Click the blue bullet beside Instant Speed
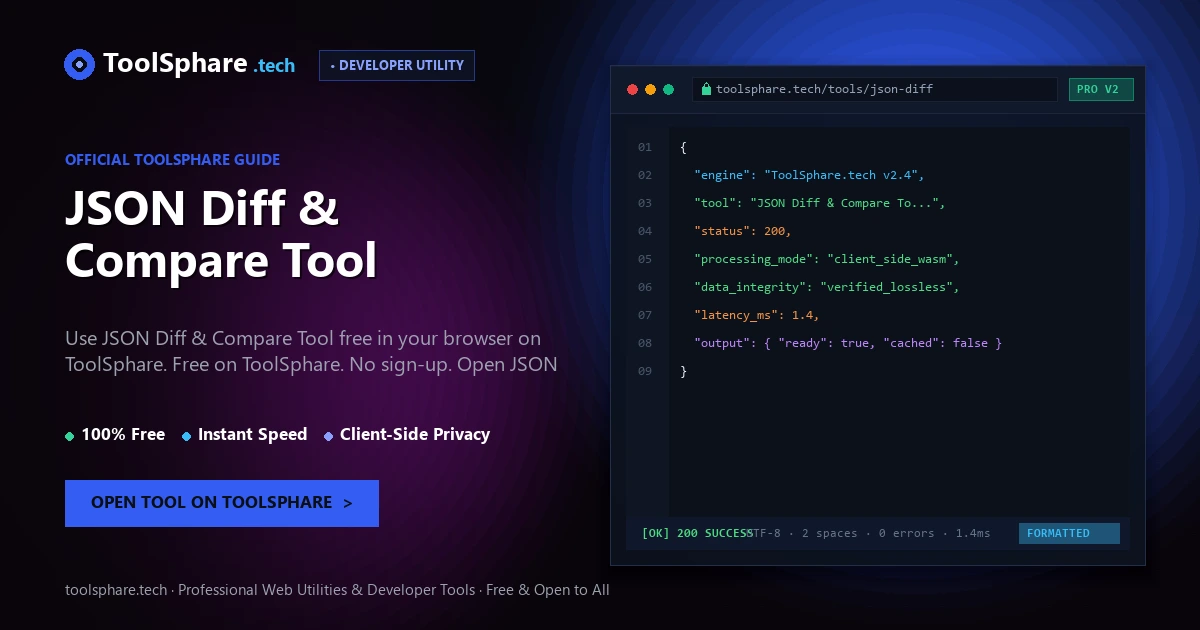Screen dimensions: 1200x630 187,436
